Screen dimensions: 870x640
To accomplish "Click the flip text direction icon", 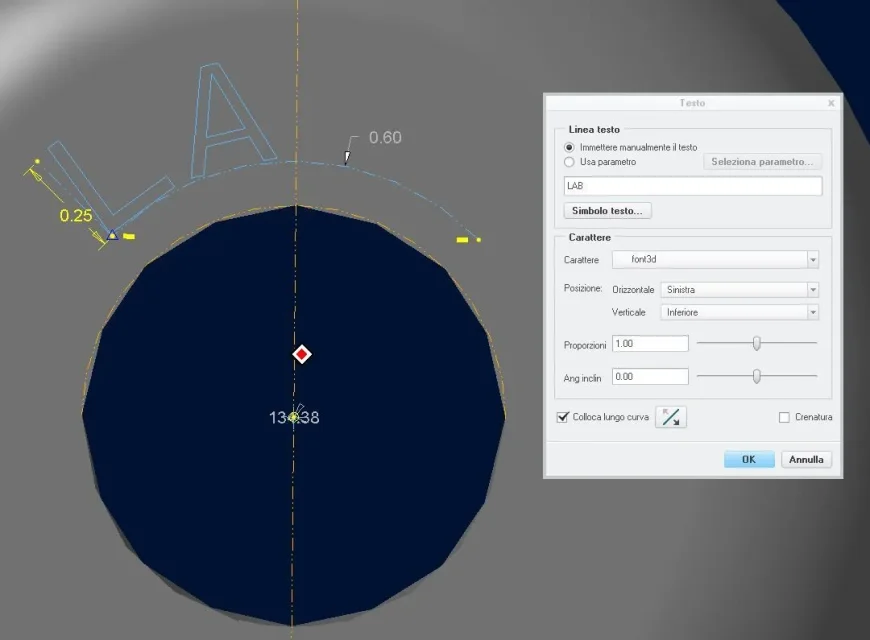I will click(671, 417).
